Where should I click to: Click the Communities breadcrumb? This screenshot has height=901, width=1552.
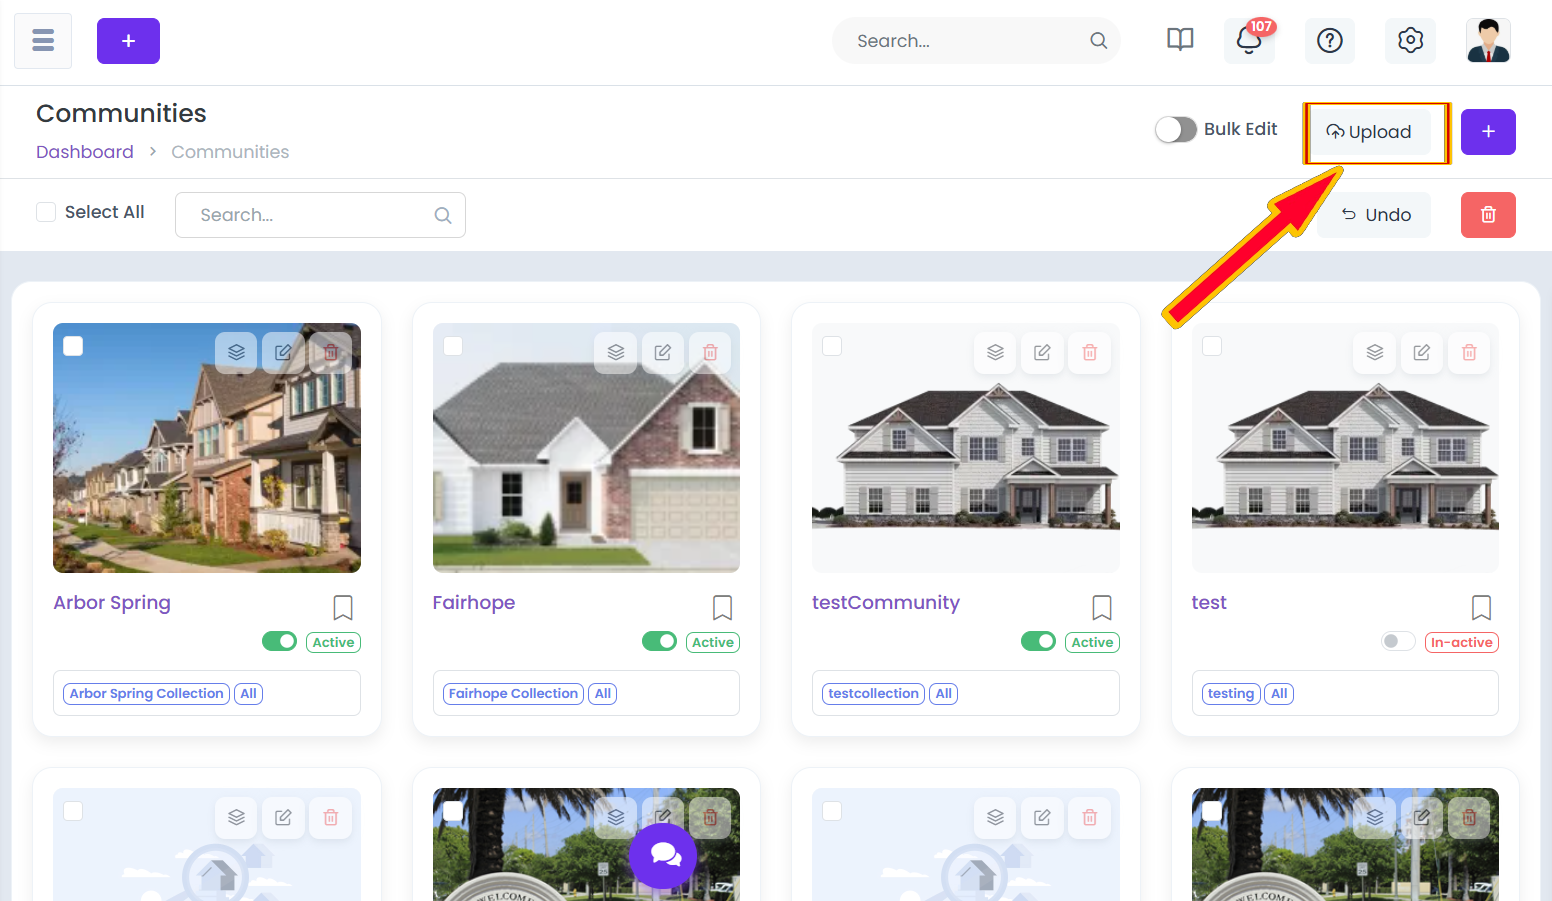[230, 152]
